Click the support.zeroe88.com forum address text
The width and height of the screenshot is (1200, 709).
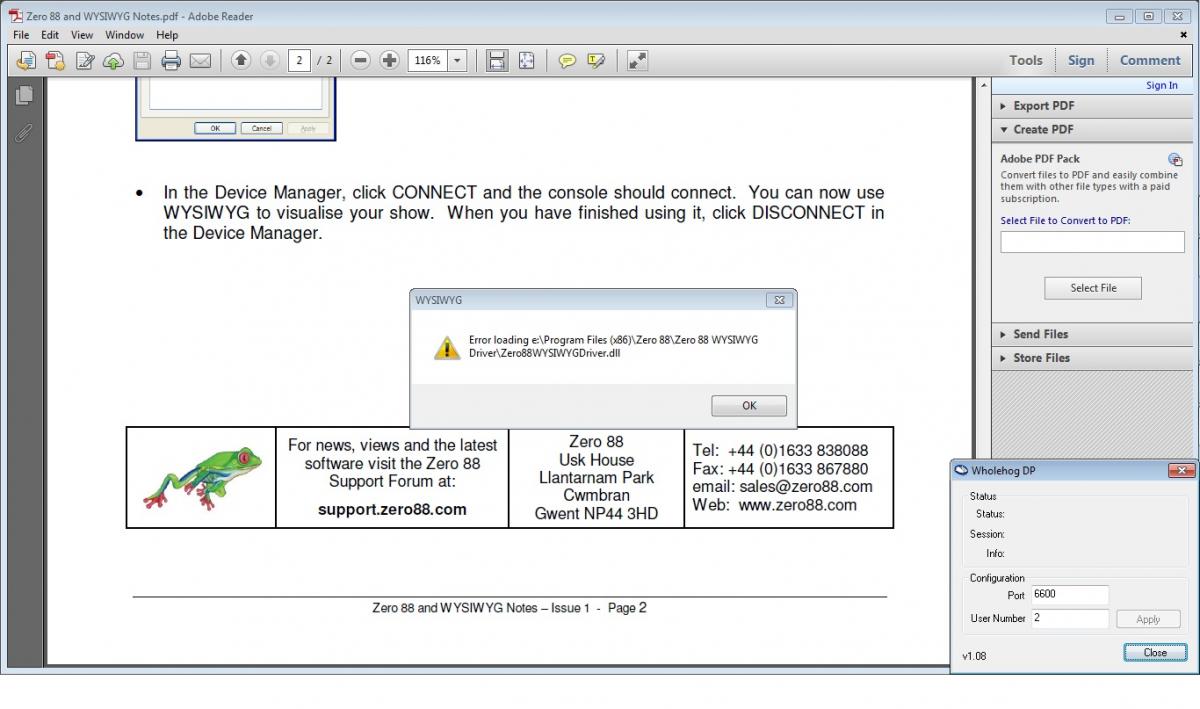[x=392, y=509]
